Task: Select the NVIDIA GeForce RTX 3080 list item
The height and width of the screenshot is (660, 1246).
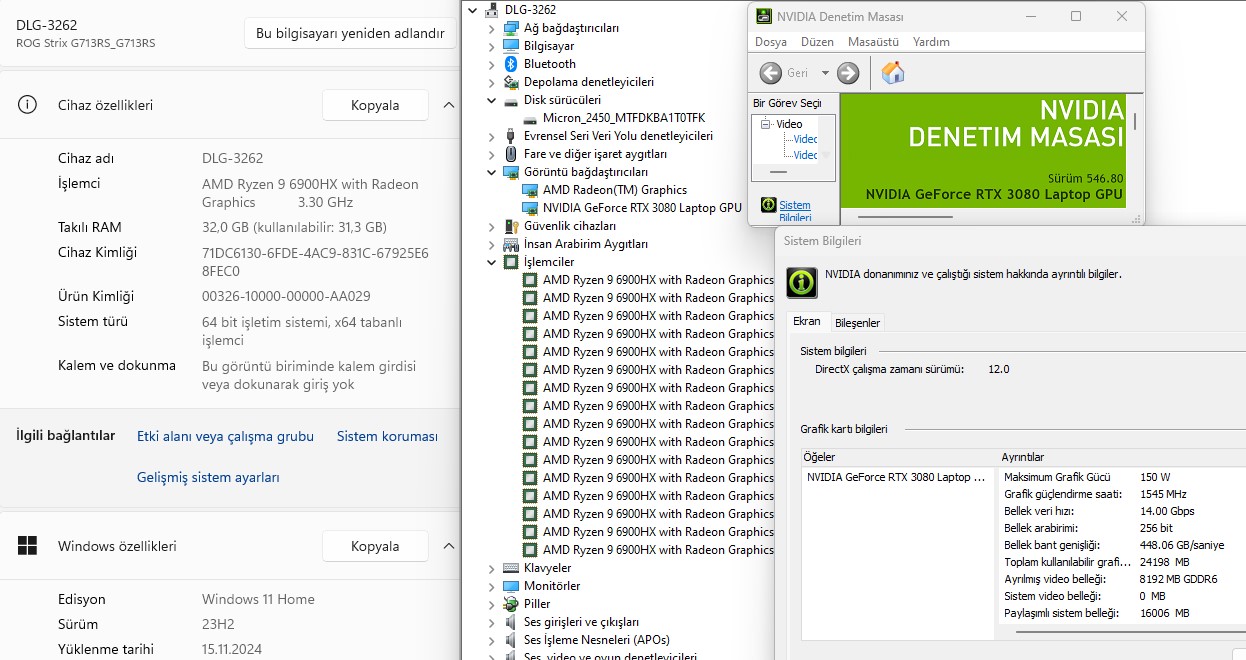Action: coord(897,477)
